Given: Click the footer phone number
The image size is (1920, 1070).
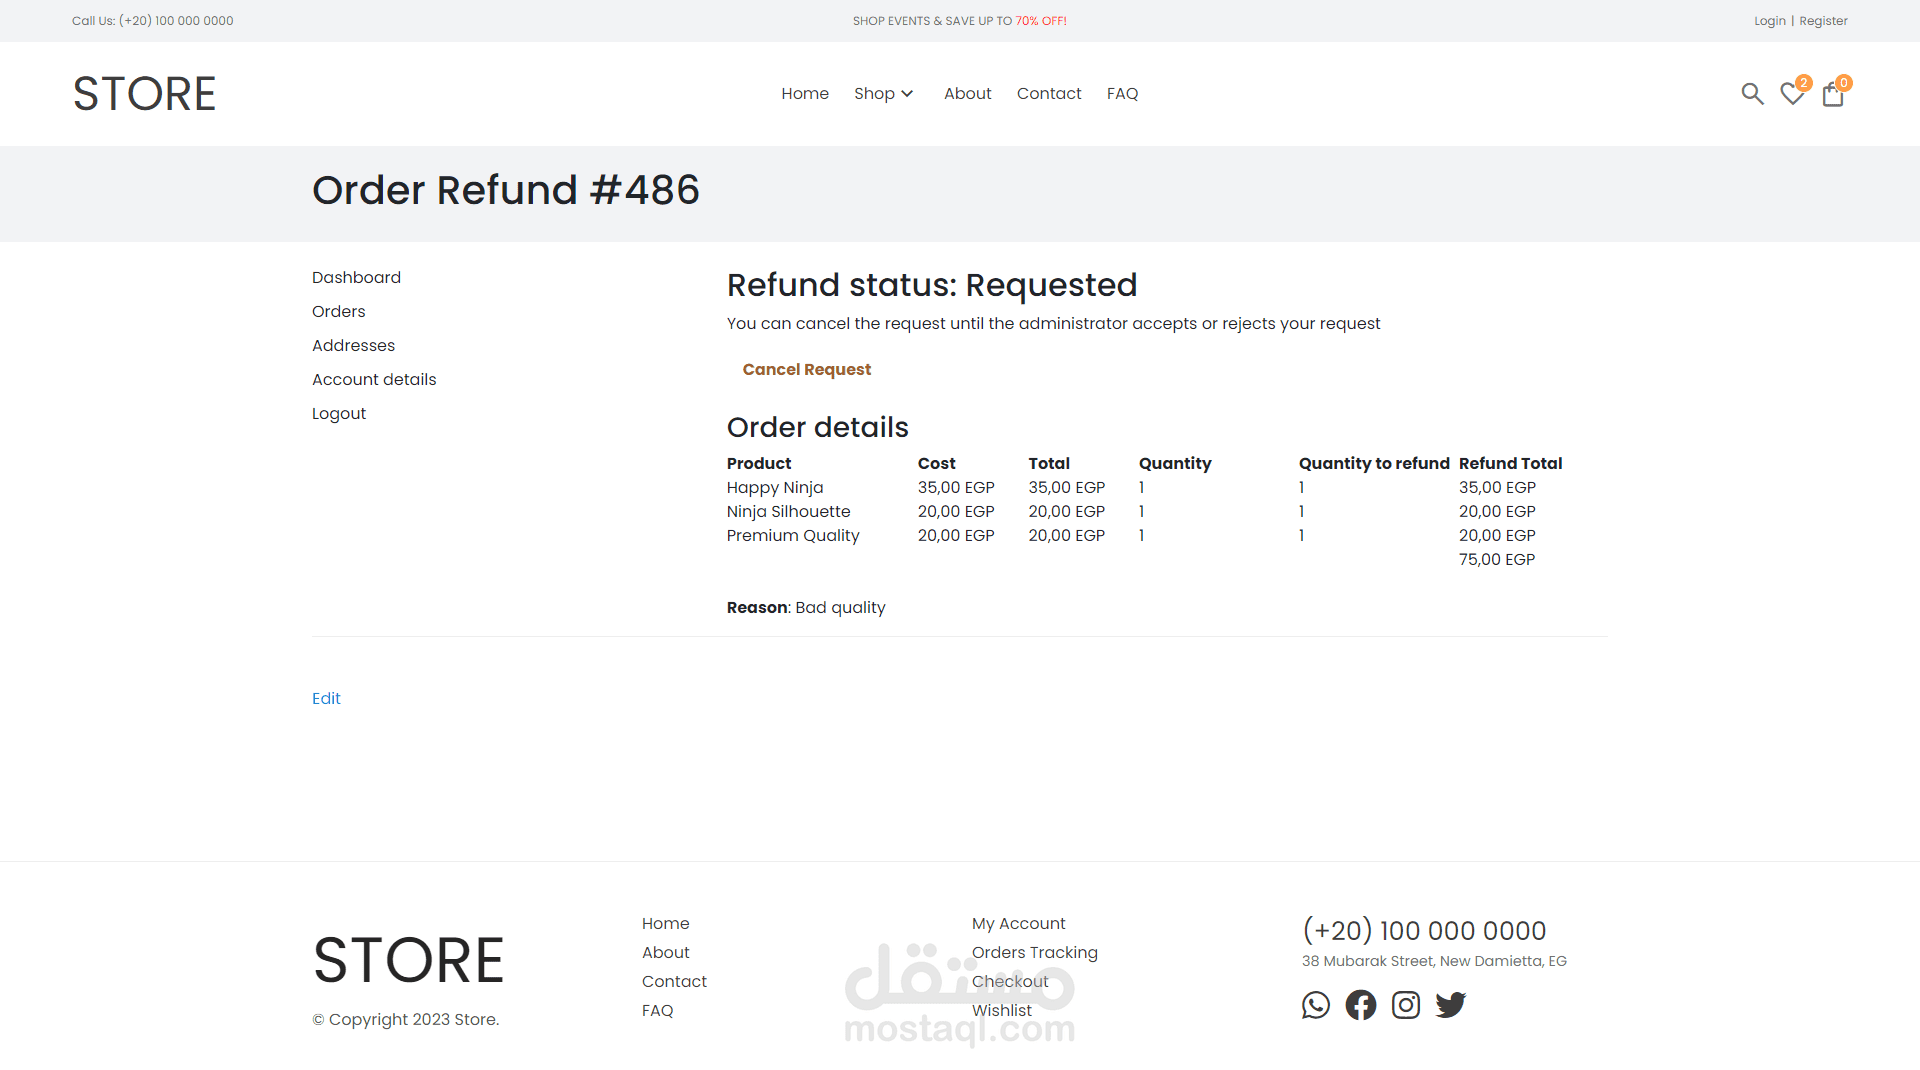Looking at the screenshot, I should (x=1424, y=930).
